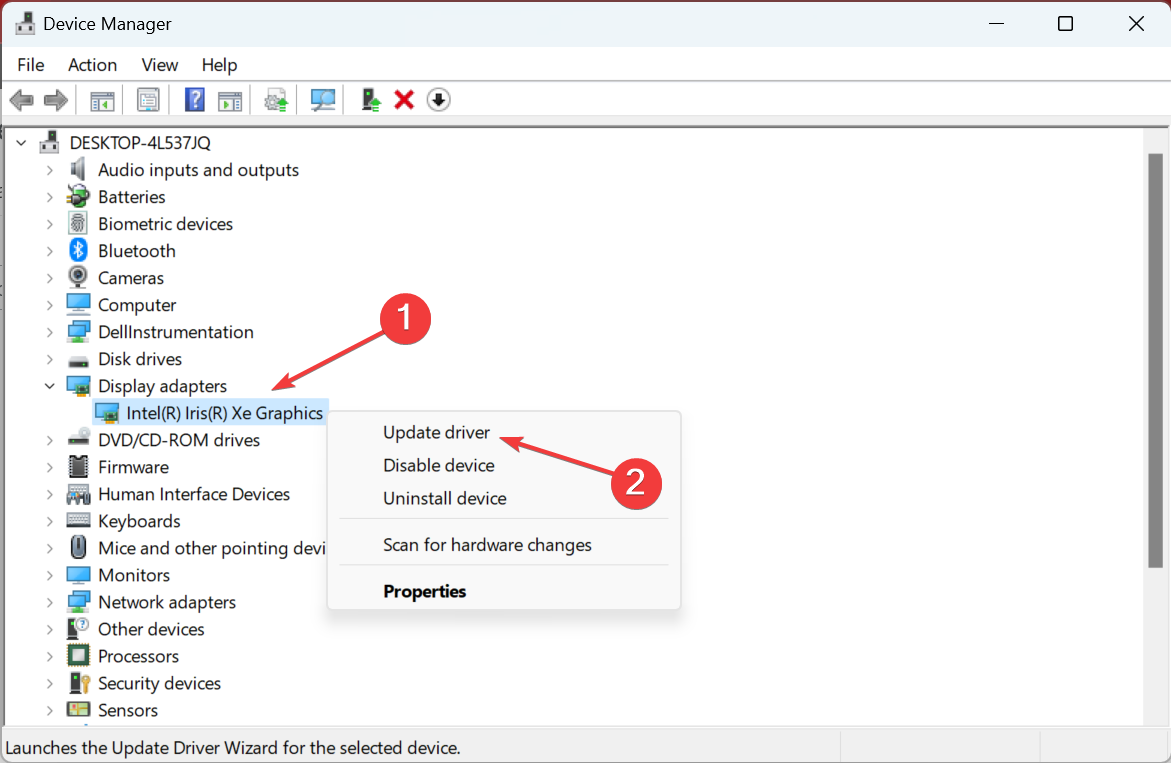This screenshot has width=1171, height=763.
Task: Click the monitor-with-magnifier scan hardware icon
Action: tap(323, 100)
